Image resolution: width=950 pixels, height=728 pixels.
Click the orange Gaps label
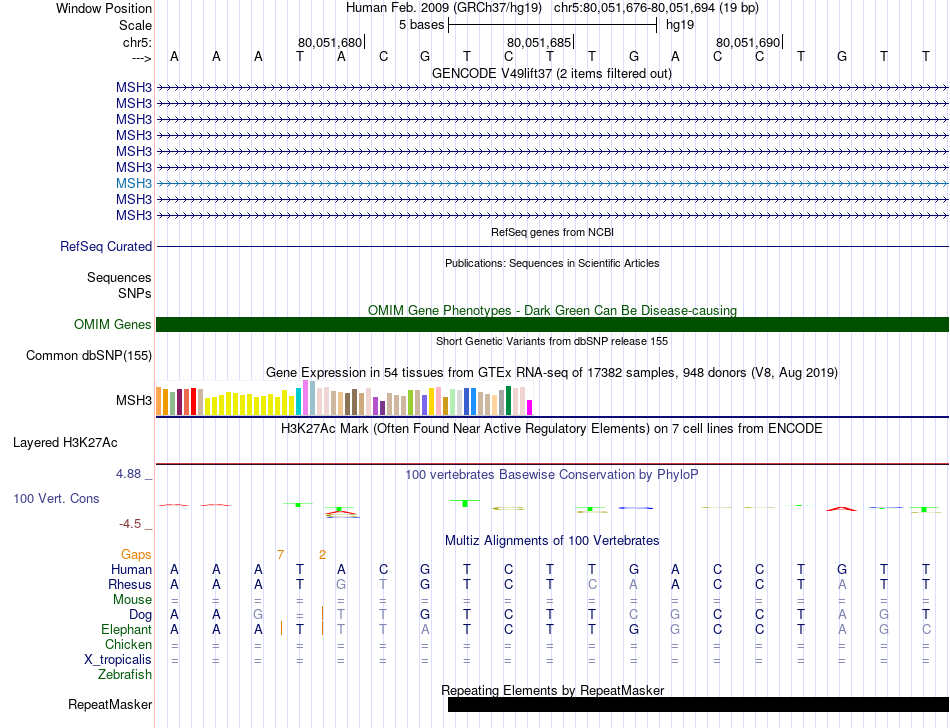click(136, 555)
